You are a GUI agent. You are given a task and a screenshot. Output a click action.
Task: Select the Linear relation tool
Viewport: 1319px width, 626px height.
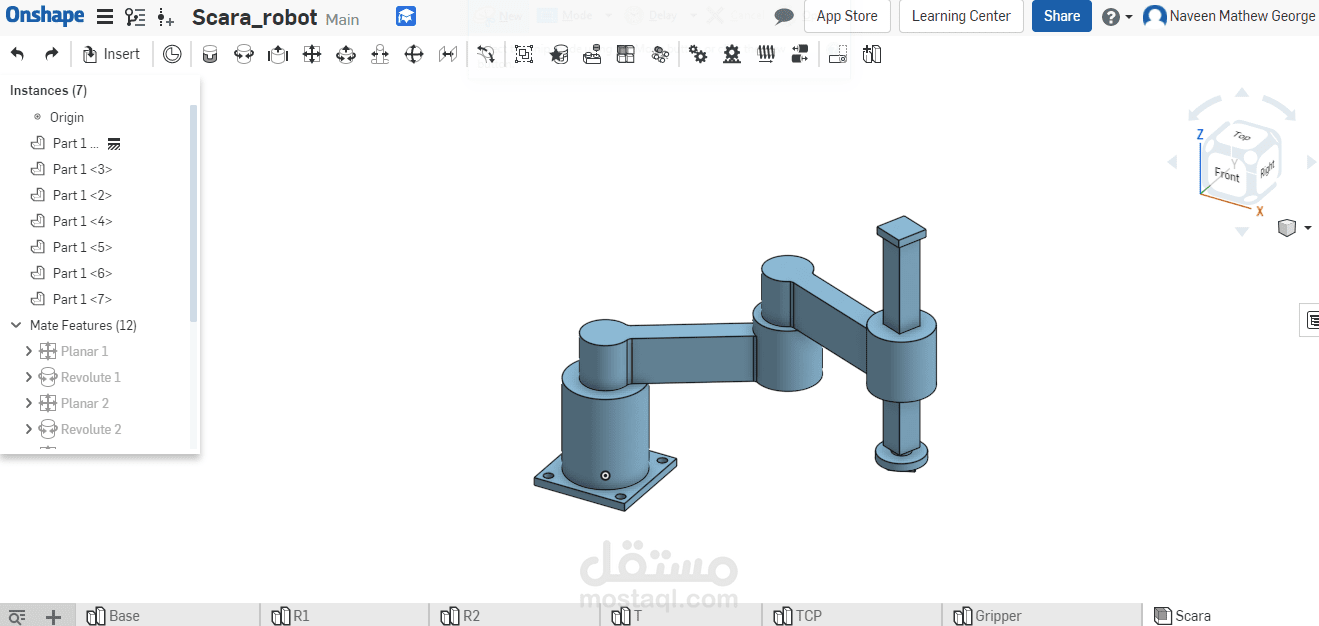point(800,54)
